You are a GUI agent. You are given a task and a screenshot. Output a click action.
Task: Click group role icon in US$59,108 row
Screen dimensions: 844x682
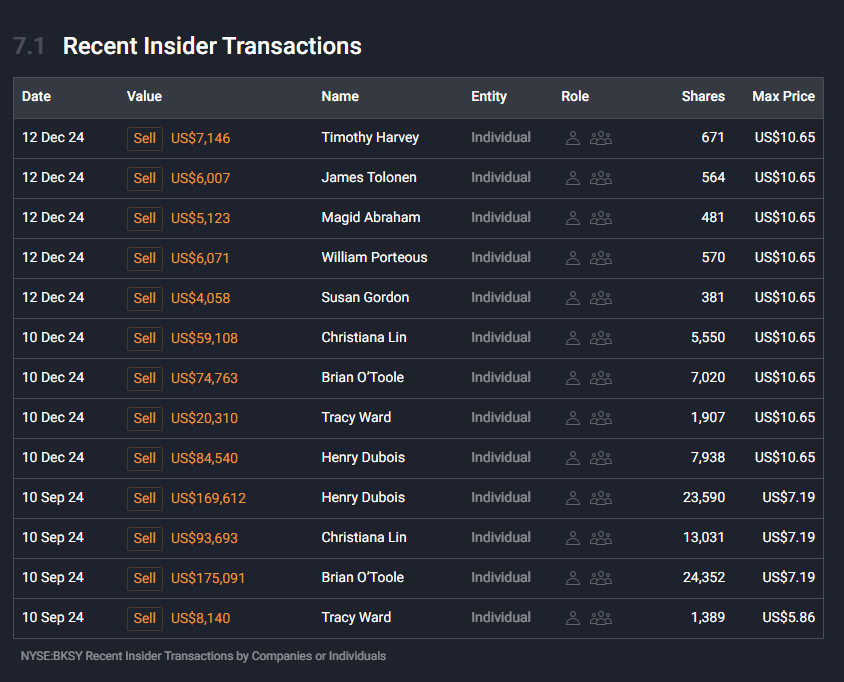(x=601, y=338)
